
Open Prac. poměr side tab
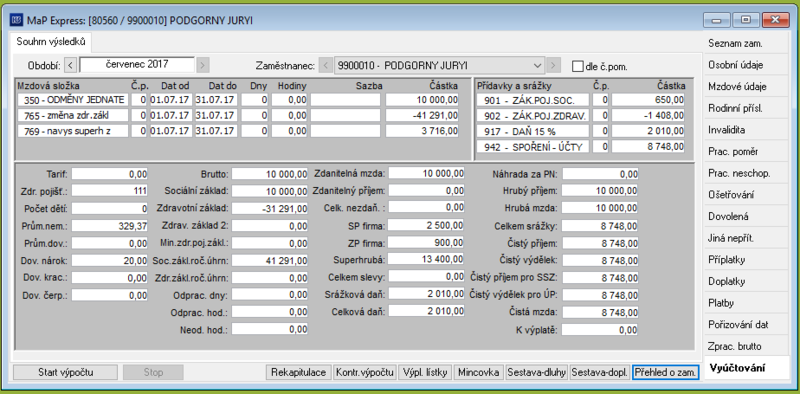pos(746,152)
